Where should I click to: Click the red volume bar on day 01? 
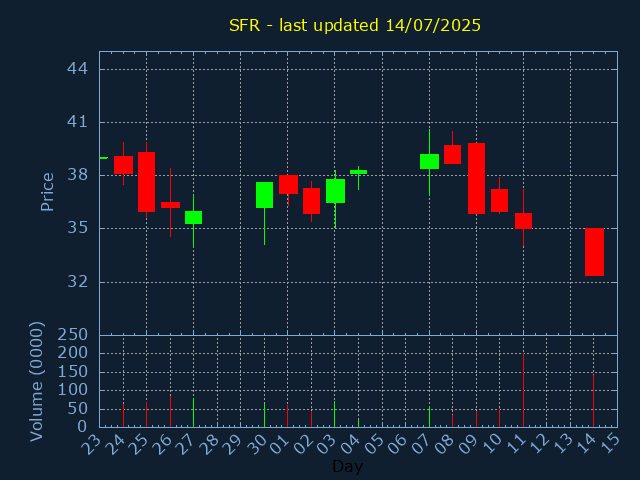point(287,416)
